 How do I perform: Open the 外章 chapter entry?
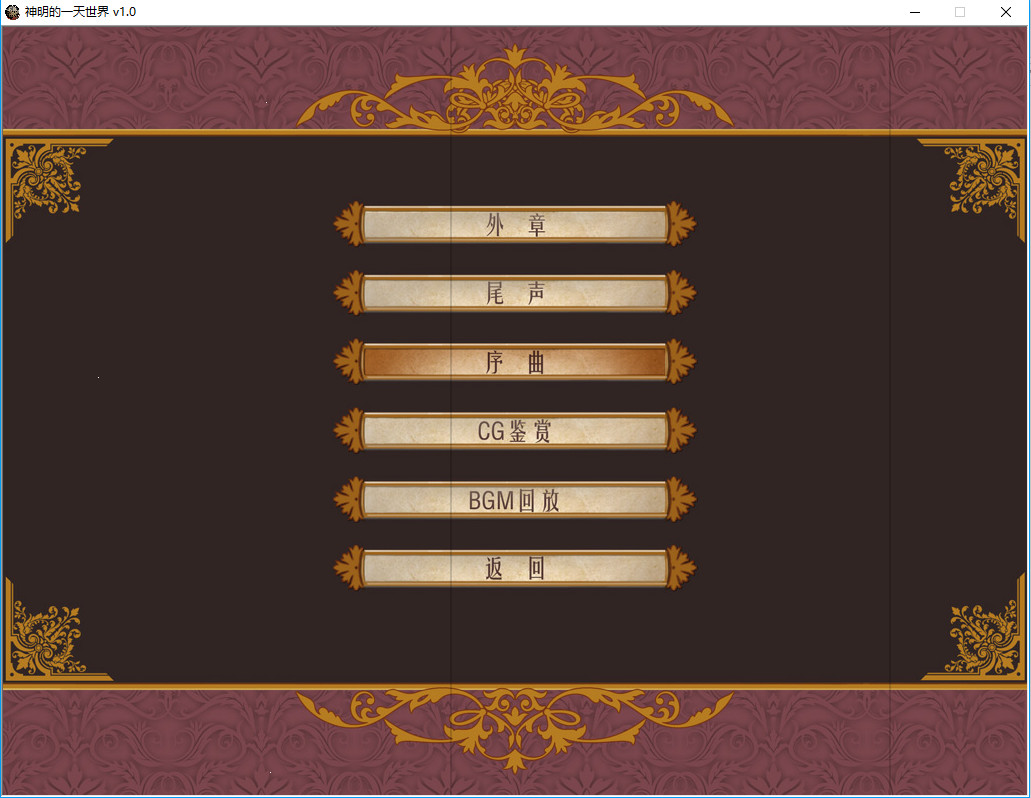[515, 224]
